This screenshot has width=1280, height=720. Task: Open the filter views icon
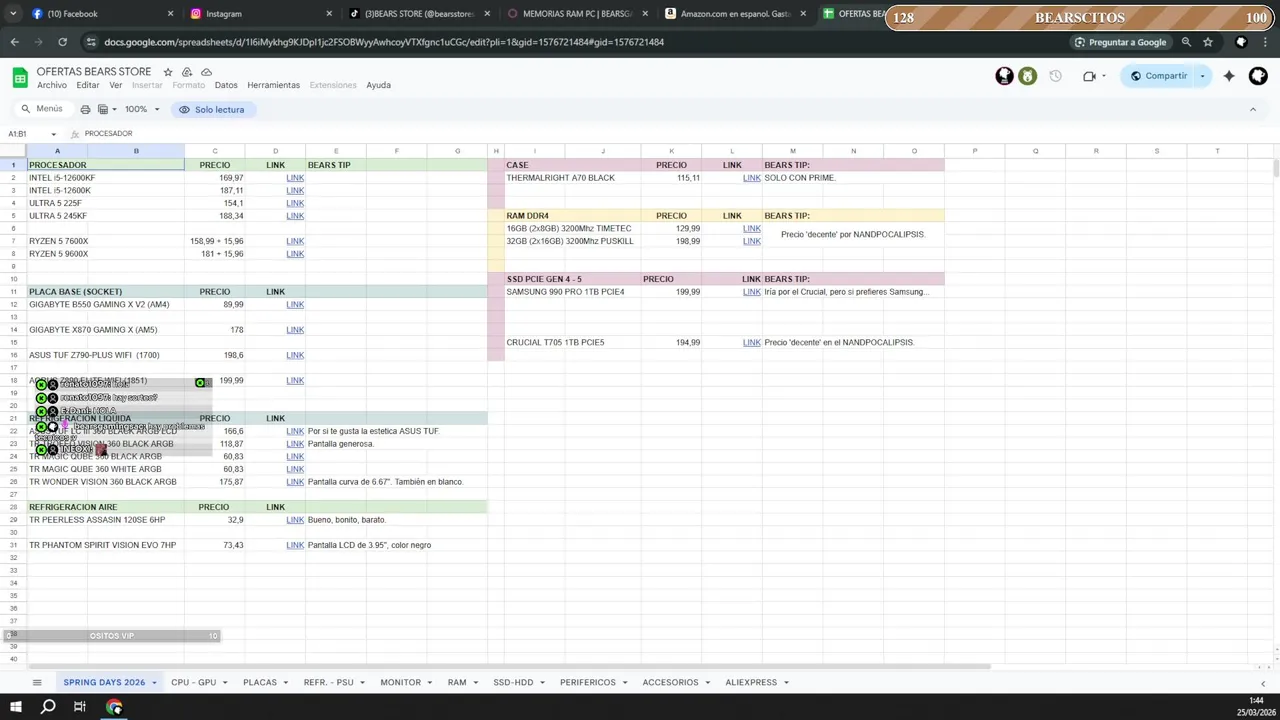click(106, 109)
